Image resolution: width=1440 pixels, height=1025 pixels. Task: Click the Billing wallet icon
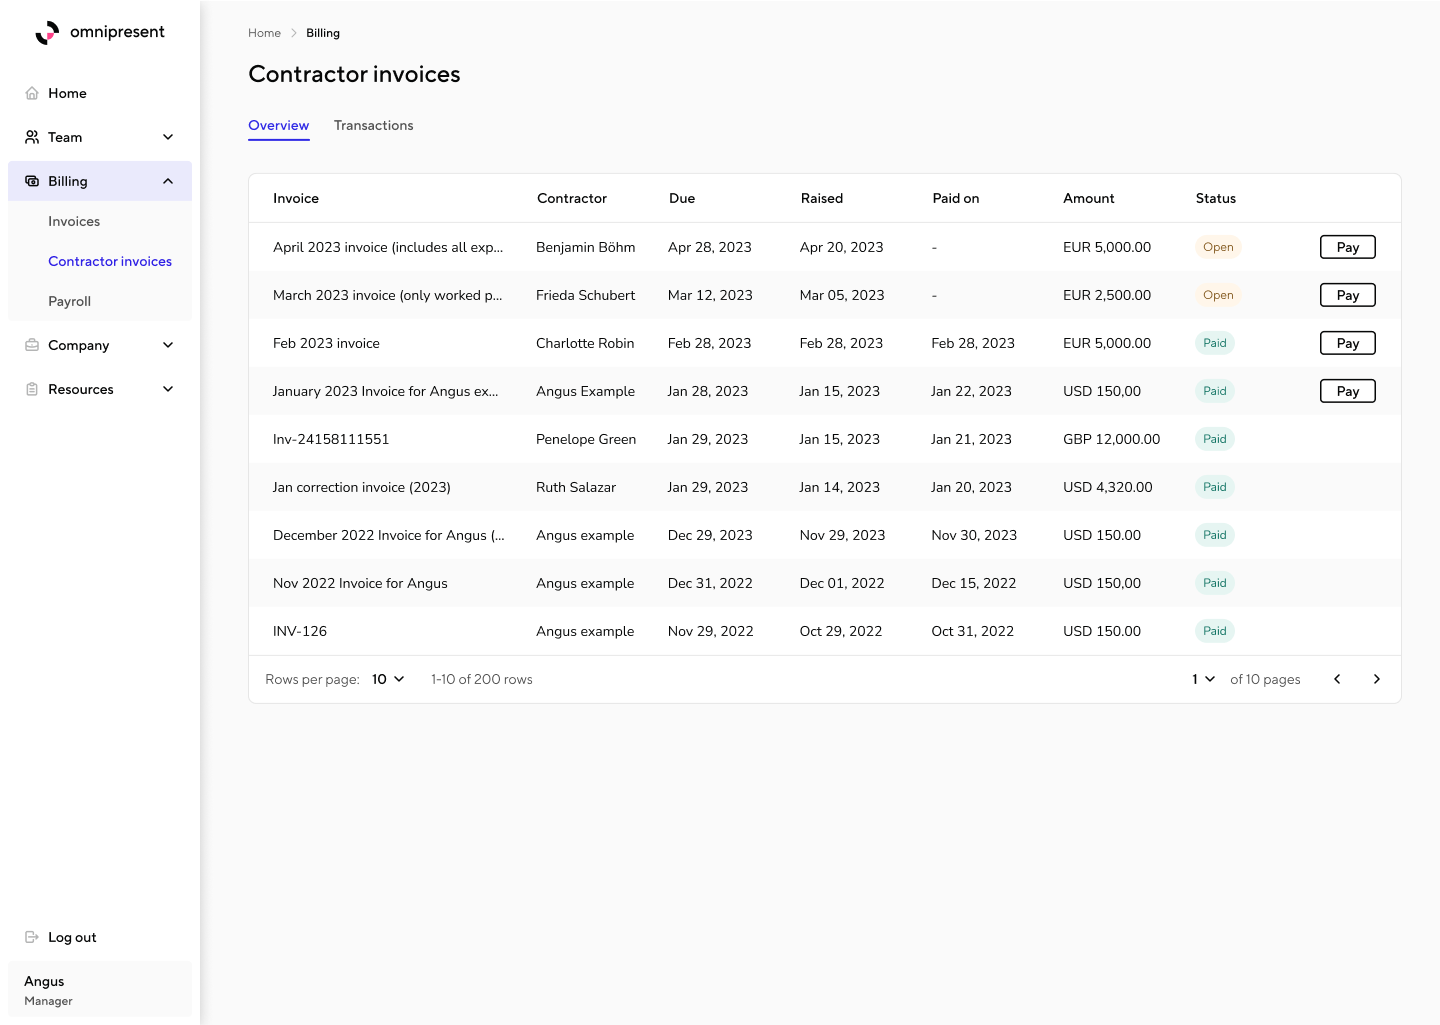(x=32, y=181)
